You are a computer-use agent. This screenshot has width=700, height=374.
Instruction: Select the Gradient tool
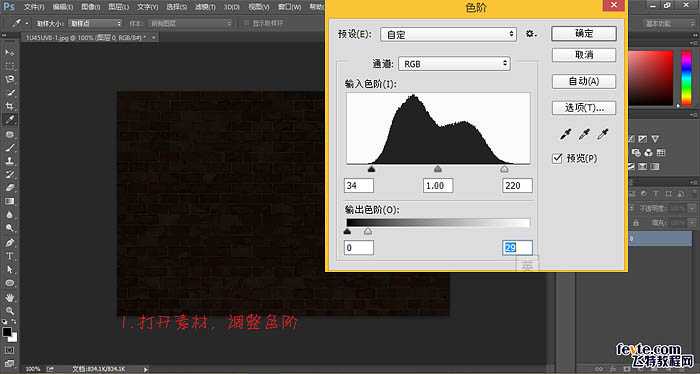[x=9, y=201]
